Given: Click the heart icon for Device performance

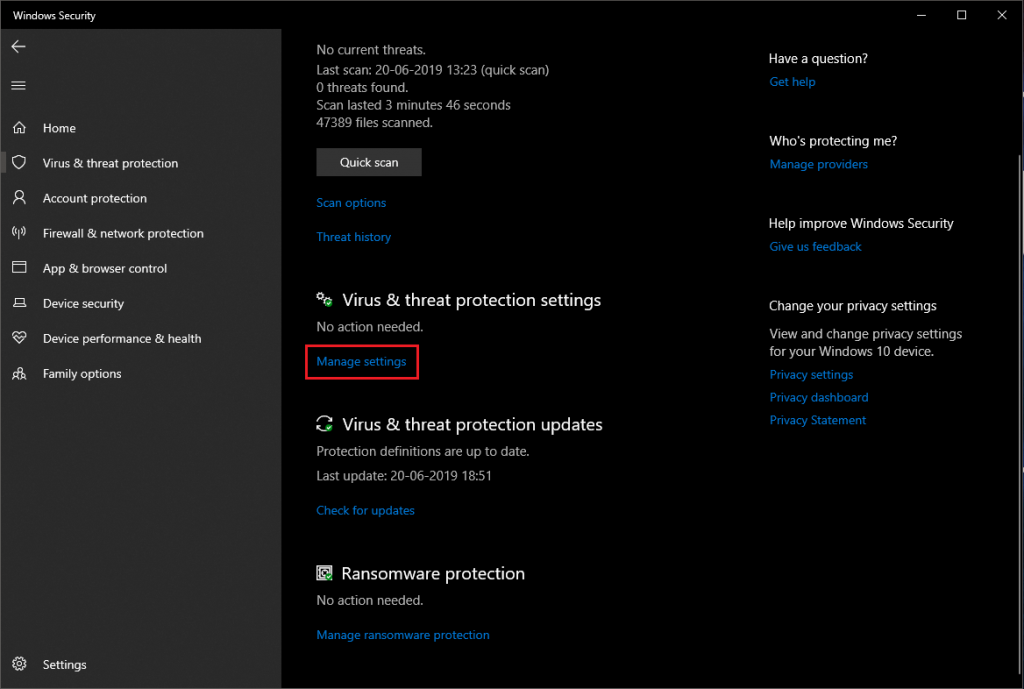Looking at the screenshot, I should 20,338.
